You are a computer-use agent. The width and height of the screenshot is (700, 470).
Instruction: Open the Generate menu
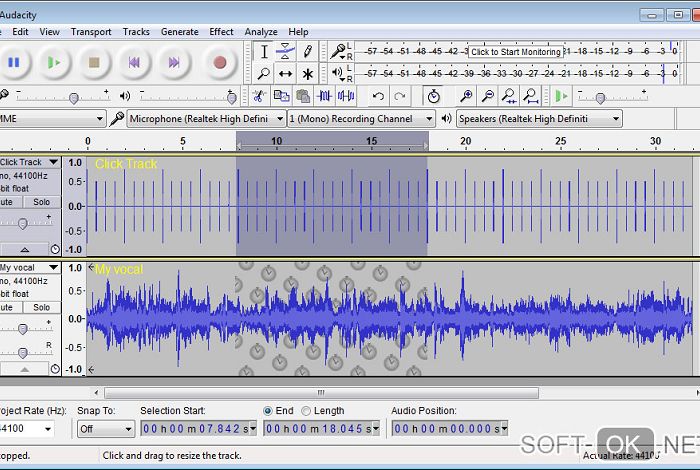pos(179,32)
